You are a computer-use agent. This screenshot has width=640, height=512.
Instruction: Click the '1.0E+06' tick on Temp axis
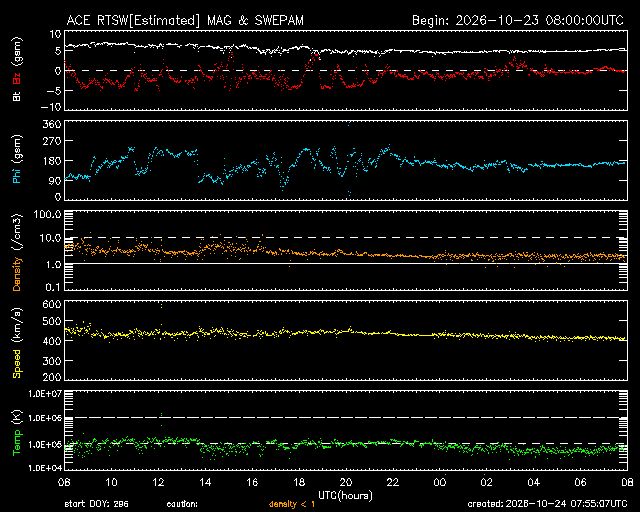click(x=45, y=419)
